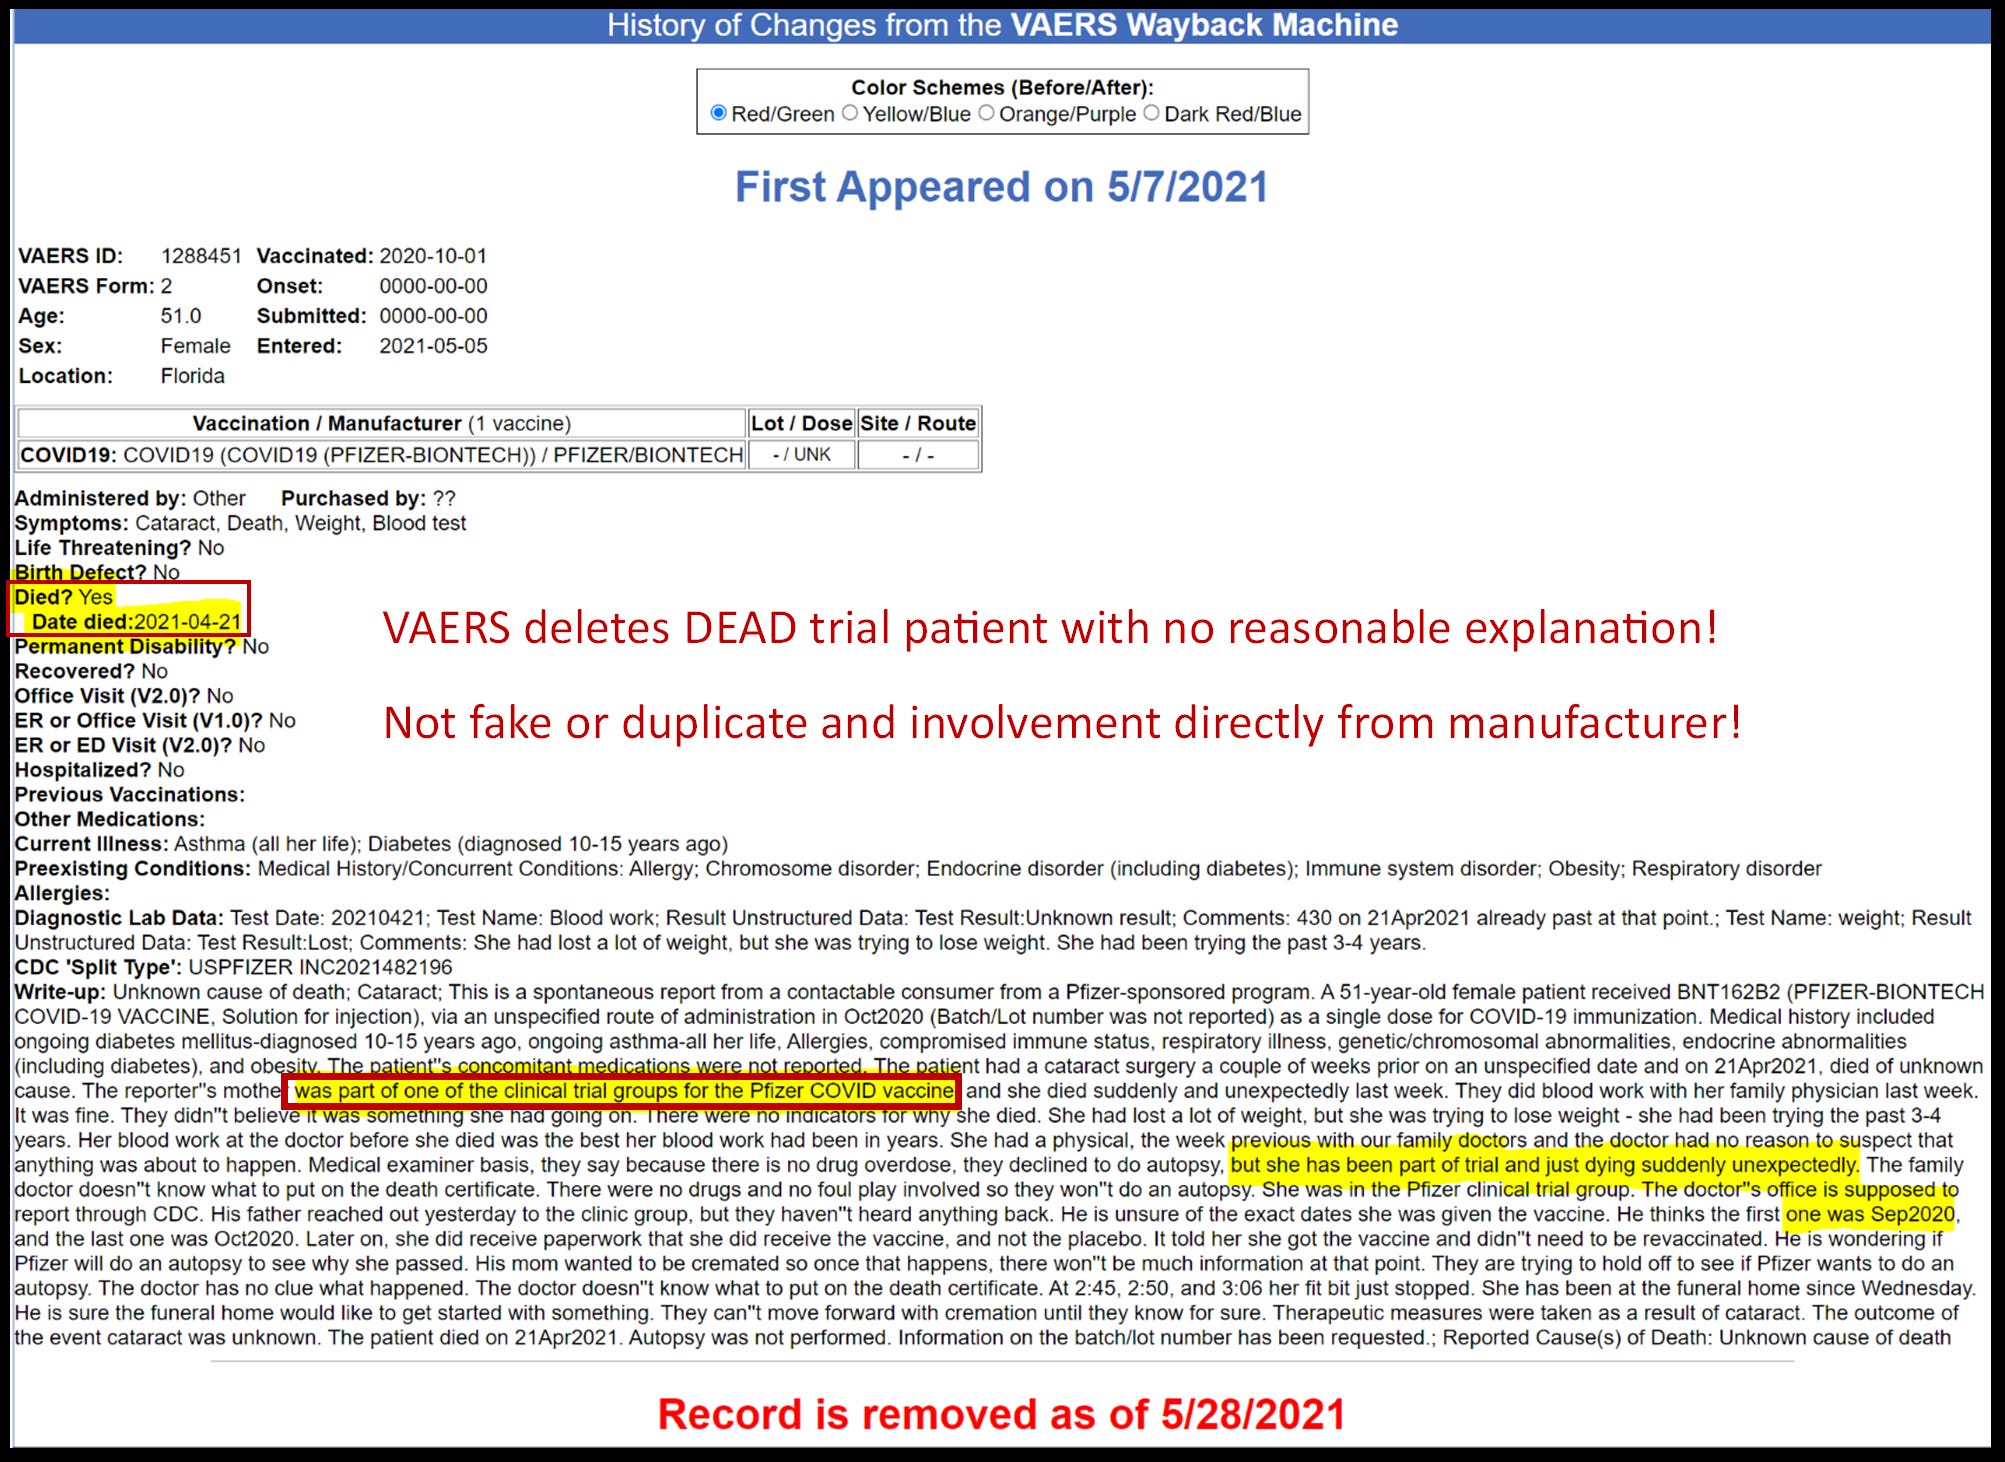Click the 'Office Visit (V2.0)? No' line

click(124, 696)
